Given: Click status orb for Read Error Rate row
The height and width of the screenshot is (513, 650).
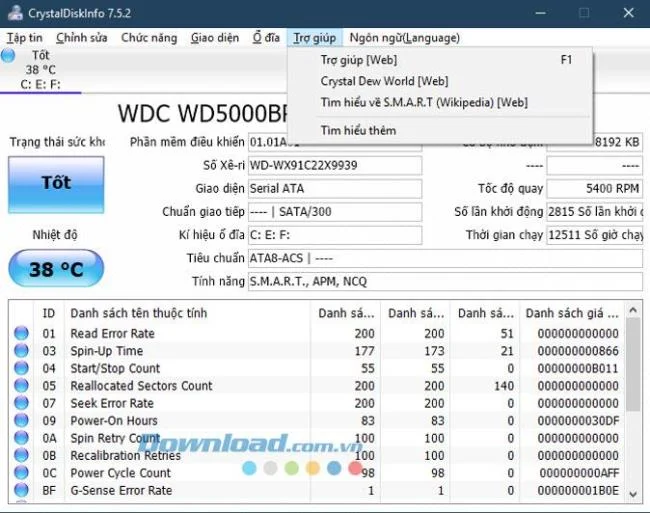Looking at the screenshot, I should tap(21, 333).
